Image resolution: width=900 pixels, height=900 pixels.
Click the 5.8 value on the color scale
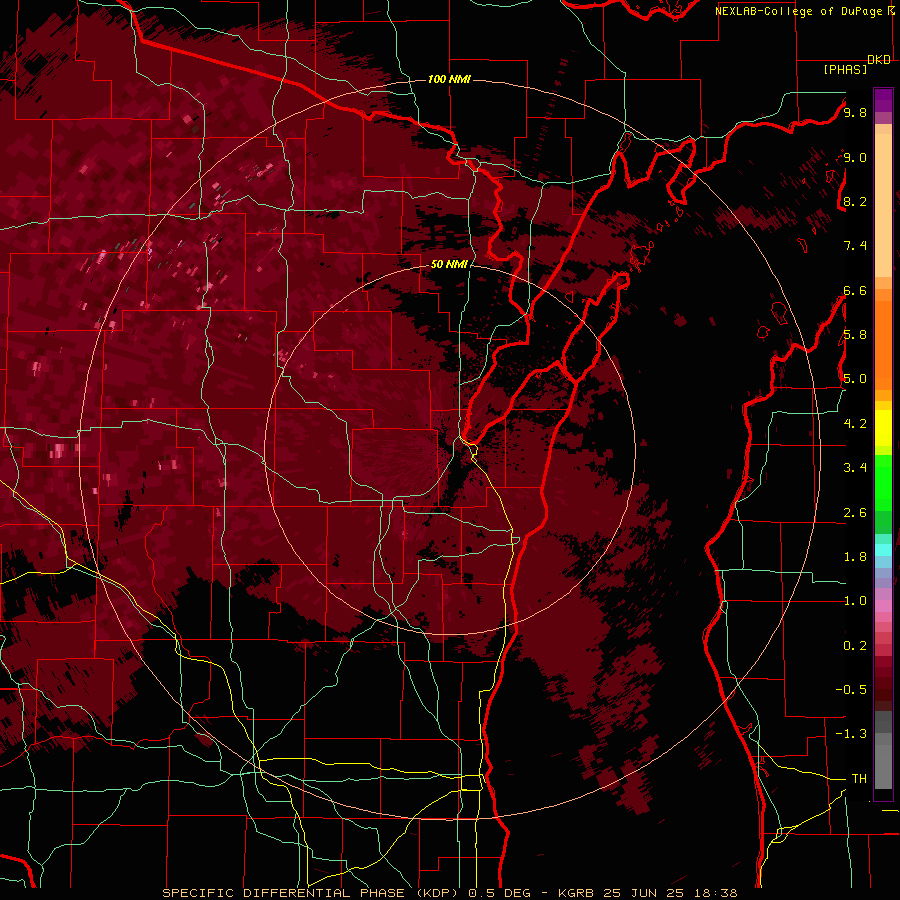(x=855, y=335)
